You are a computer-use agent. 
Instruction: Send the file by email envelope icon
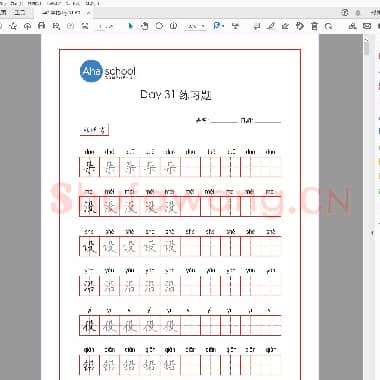click(x=367, y=26)
